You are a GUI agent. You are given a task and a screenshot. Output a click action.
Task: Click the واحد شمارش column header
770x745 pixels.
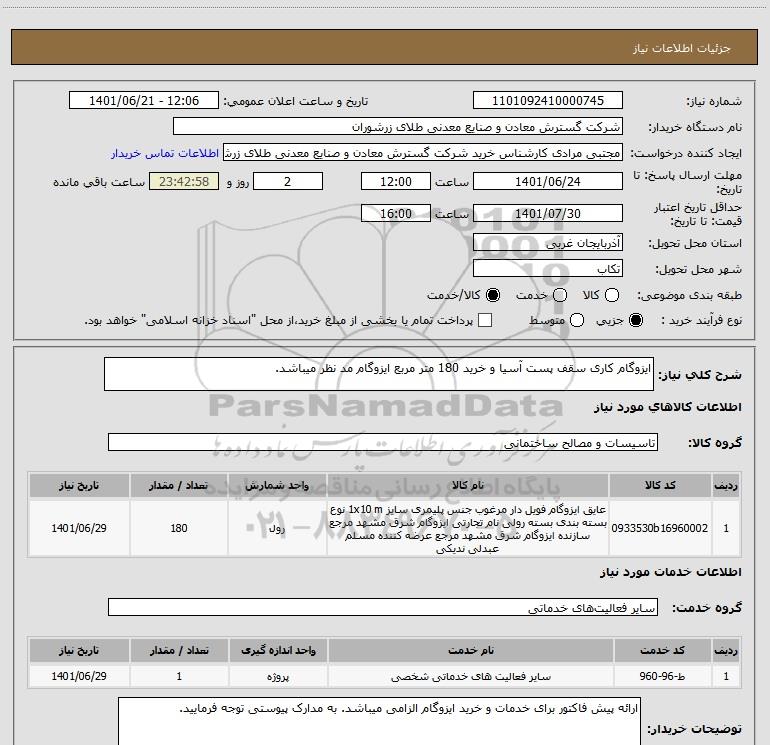click(277, 486)
